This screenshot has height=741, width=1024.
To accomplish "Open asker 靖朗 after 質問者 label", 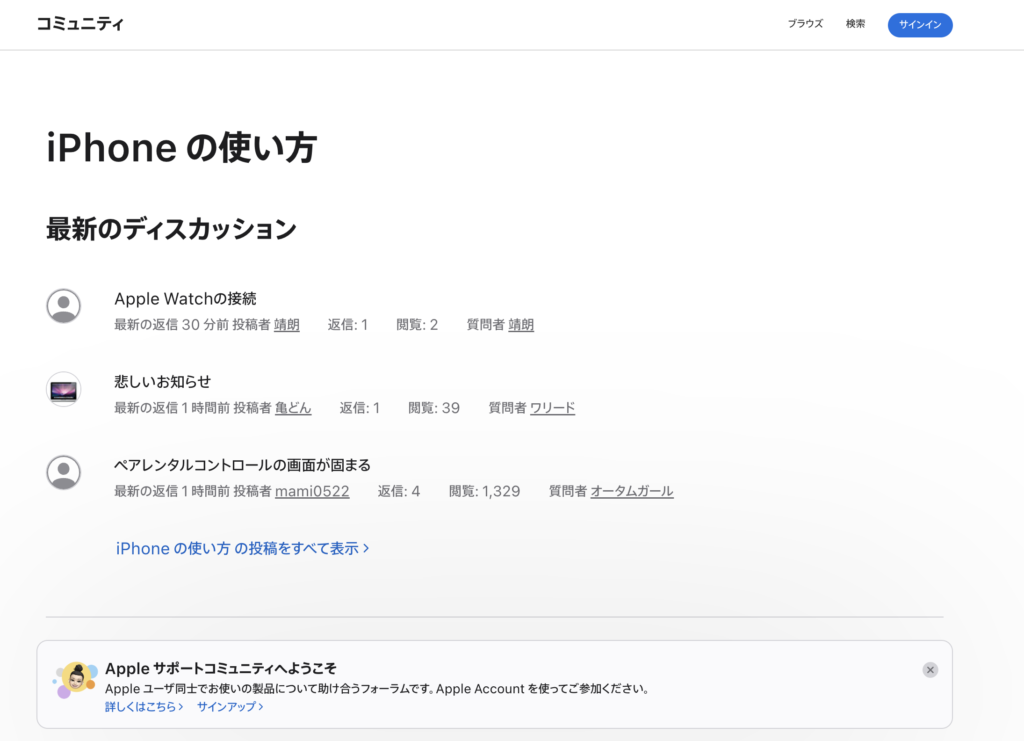I will 521,324.
